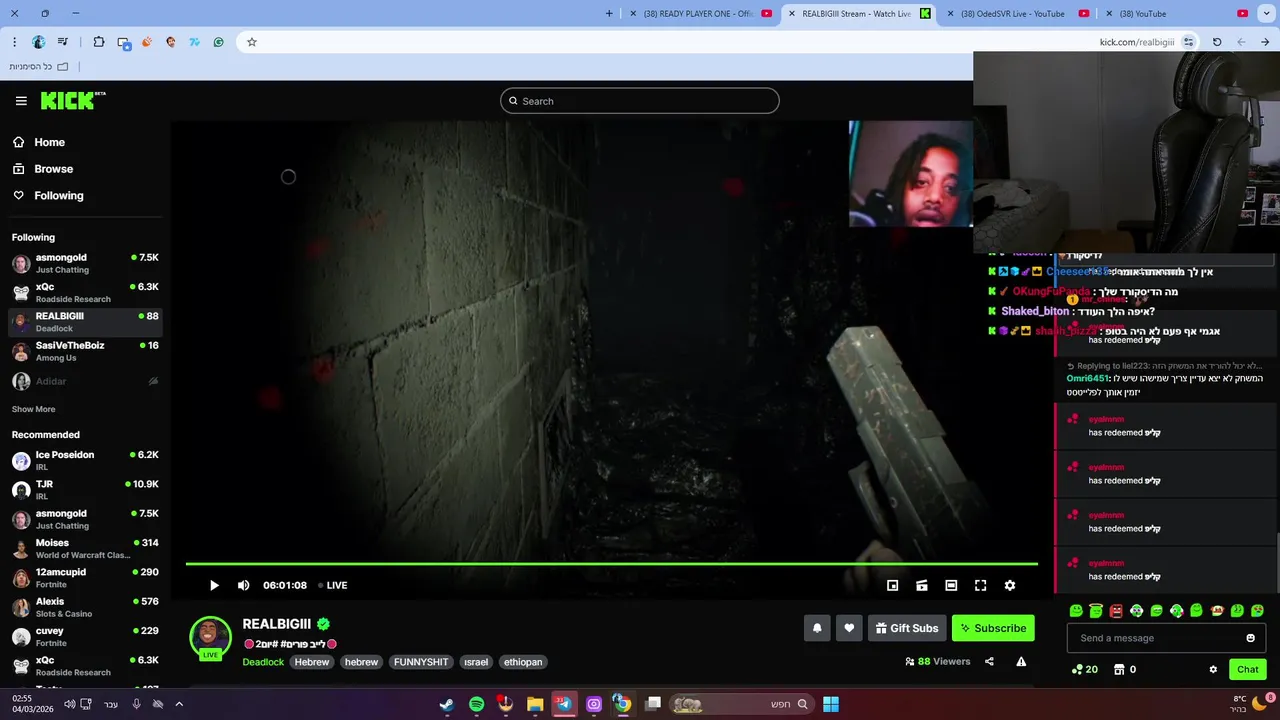The image size is (1280, 720).
Task: Select the ethiopan tag
Action: point(523,662)
